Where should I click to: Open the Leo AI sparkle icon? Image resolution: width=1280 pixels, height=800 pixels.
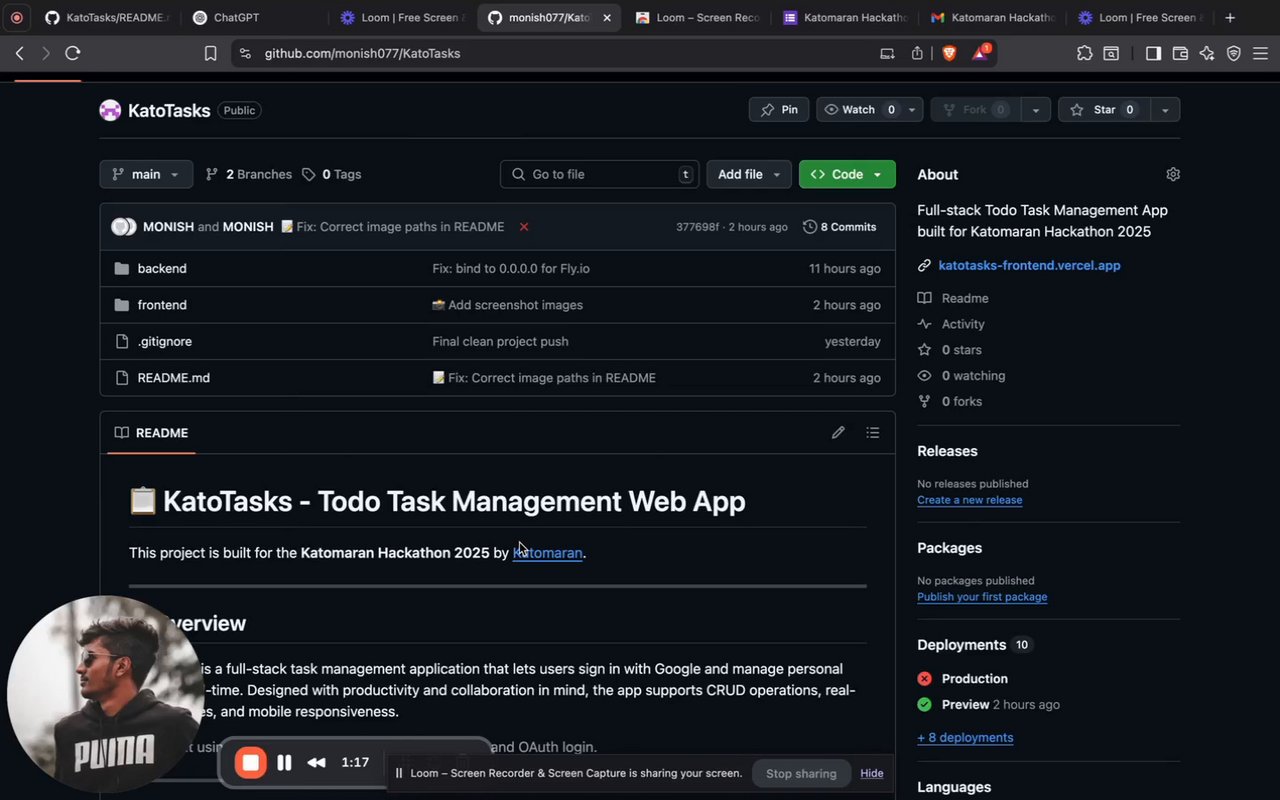click(1207, 53)
